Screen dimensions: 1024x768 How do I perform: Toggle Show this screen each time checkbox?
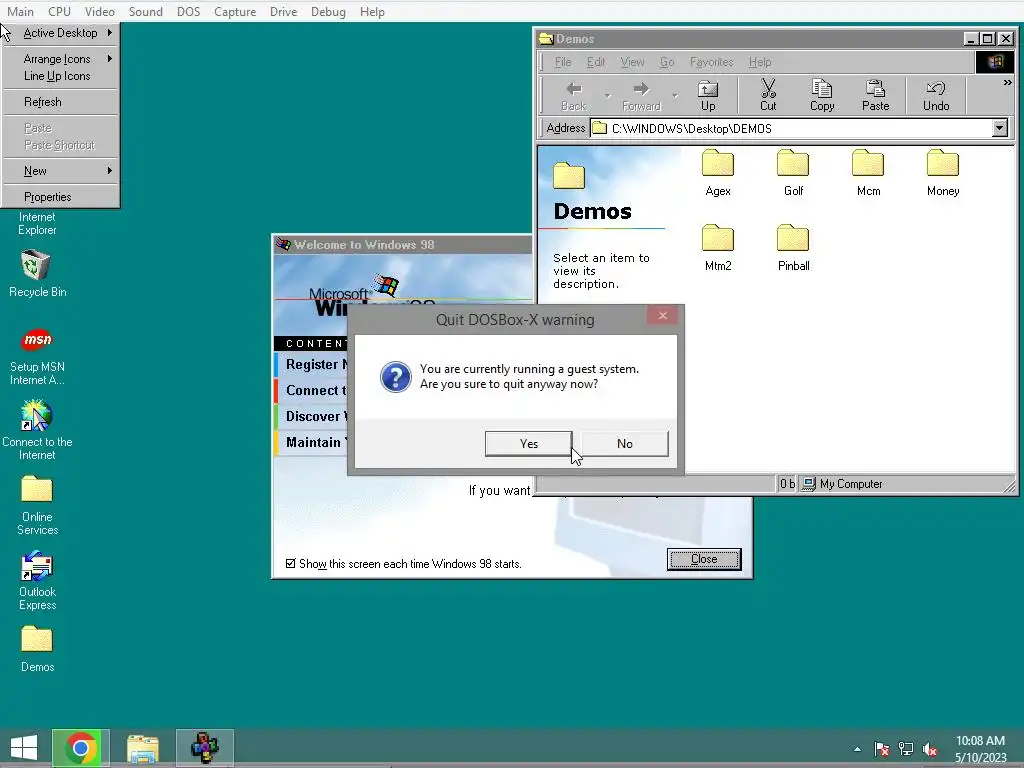pyautogui.click(x=291, y=564)
